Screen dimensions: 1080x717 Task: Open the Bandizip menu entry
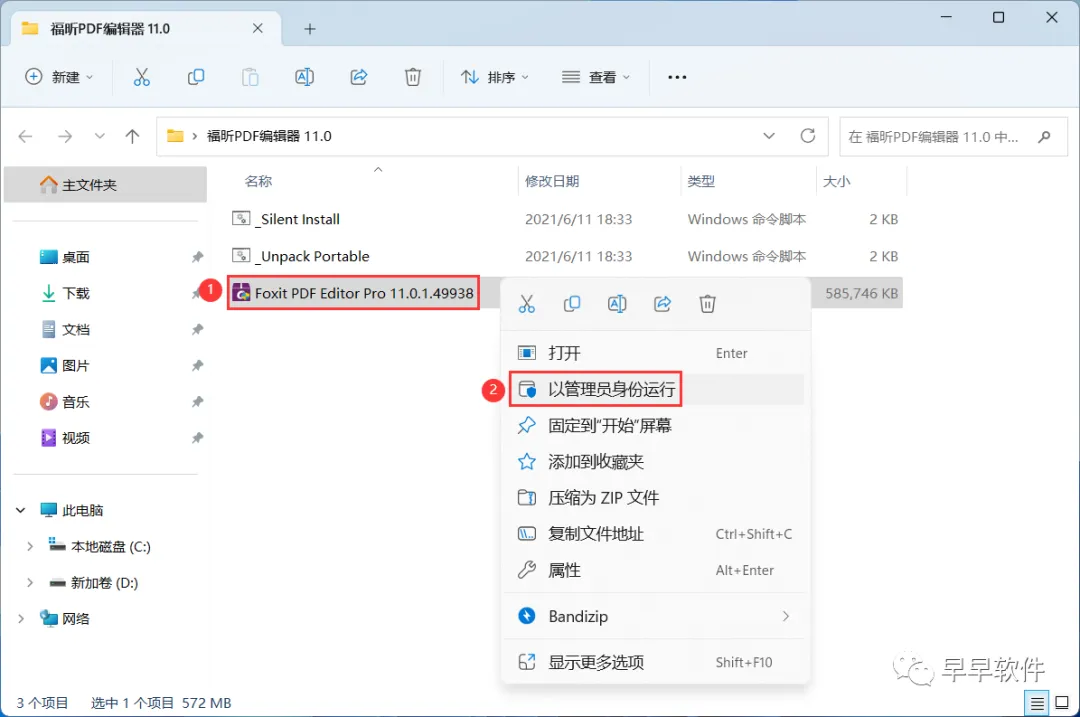pyautogui.click(x=655, y=616)
